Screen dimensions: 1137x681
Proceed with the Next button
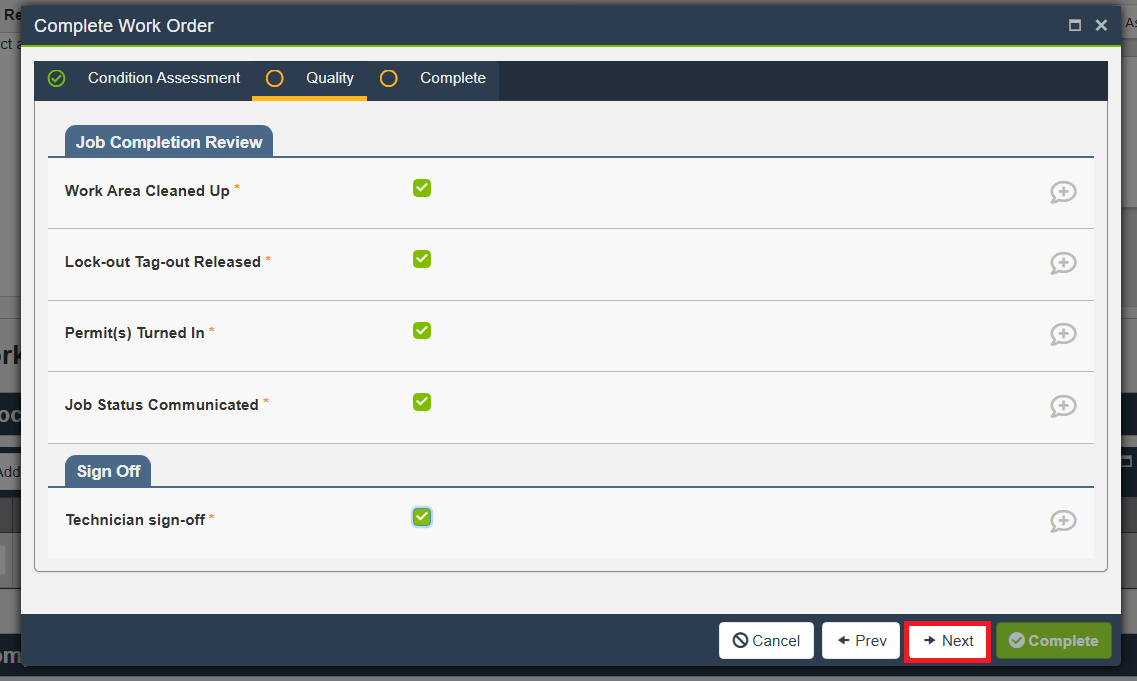click(947, 641)
